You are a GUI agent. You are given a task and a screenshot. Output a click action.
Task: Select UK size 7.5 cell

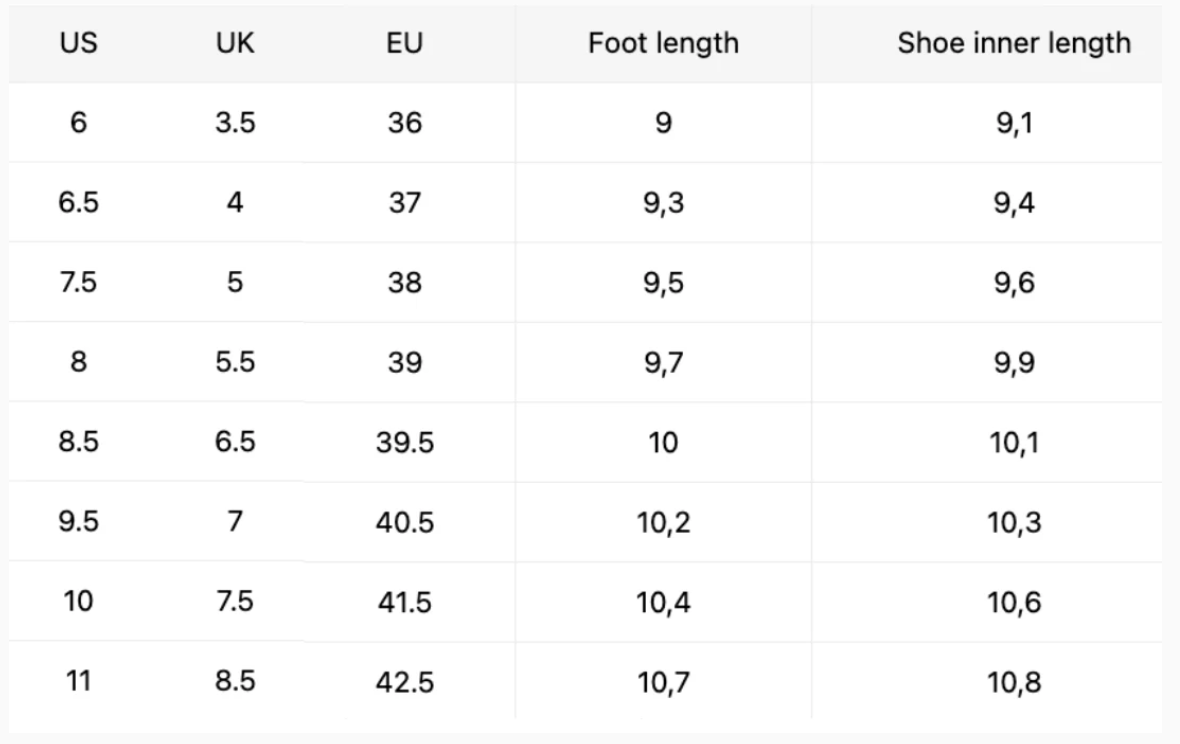[x=235, y=601]
